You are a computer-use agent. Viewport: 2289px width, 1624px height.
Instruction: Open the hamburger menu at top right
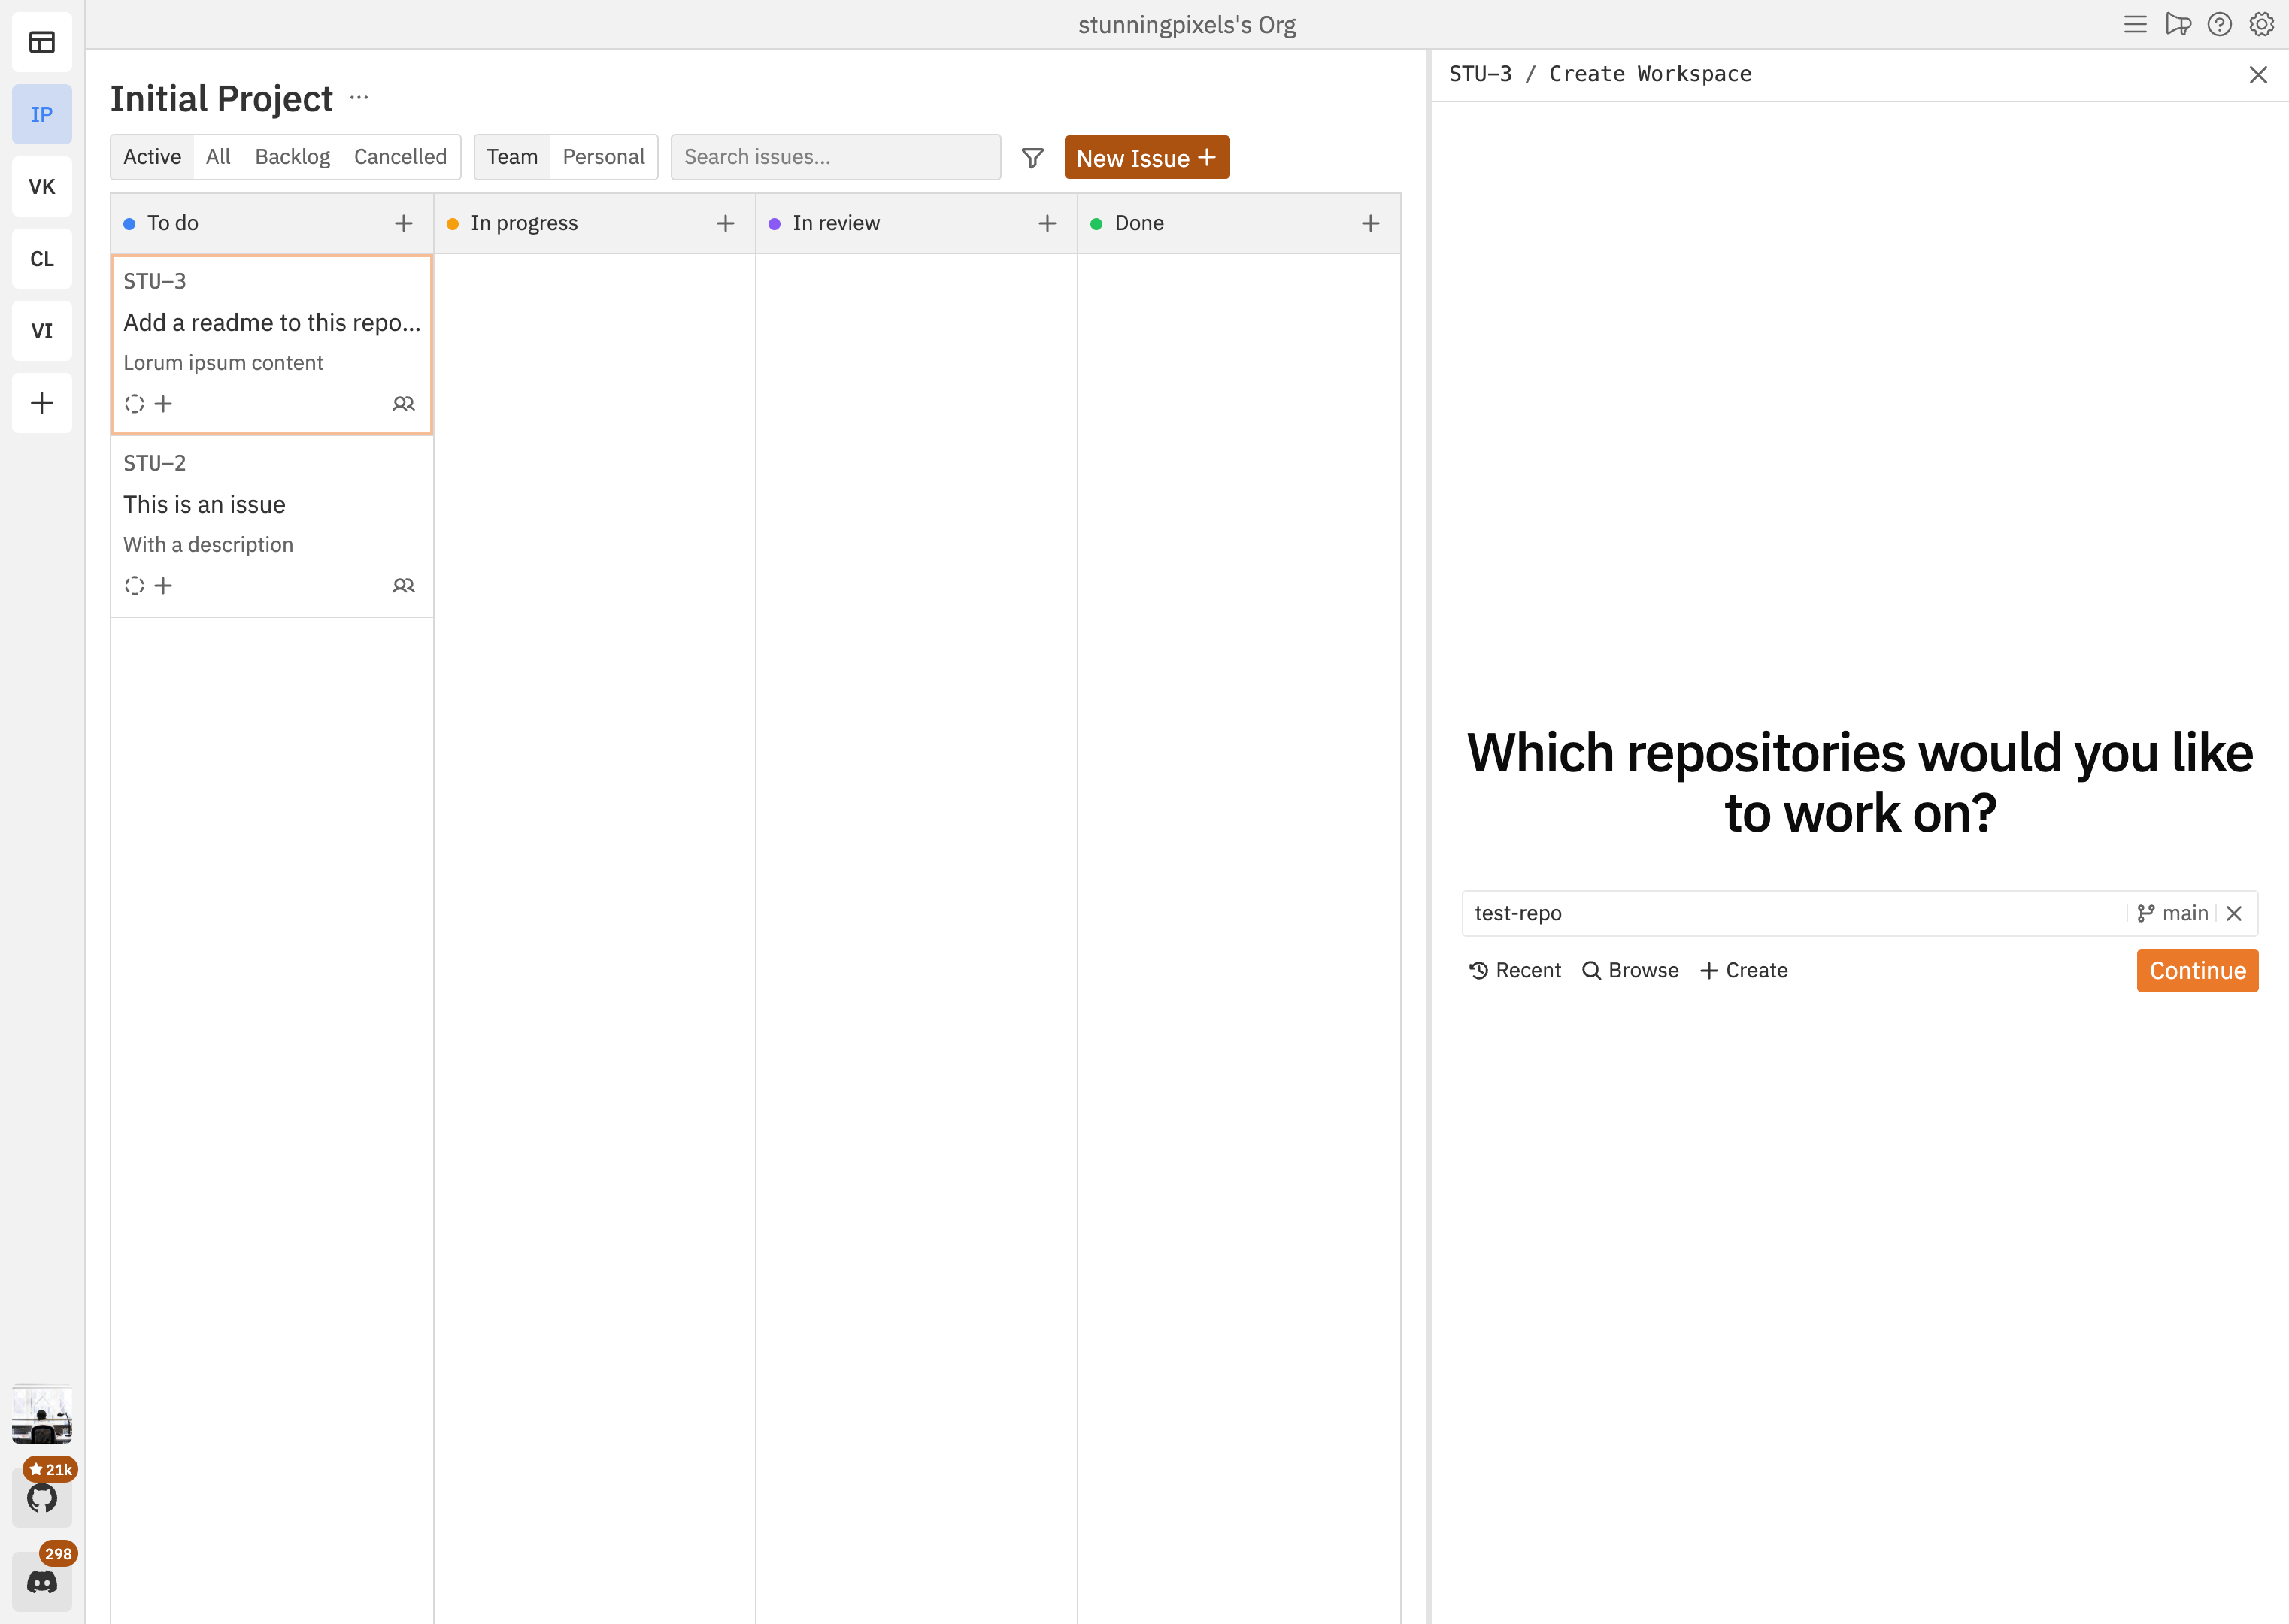pyautogui.click(x=2135, y=24)
